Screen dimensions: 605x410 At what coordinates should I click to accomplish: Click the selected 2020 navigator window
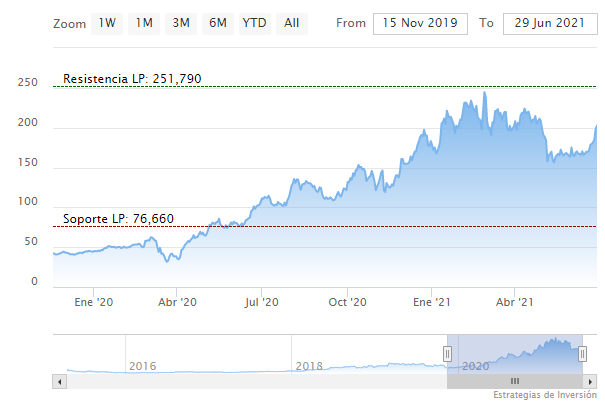pyautogui.click(x=515, y=353)
